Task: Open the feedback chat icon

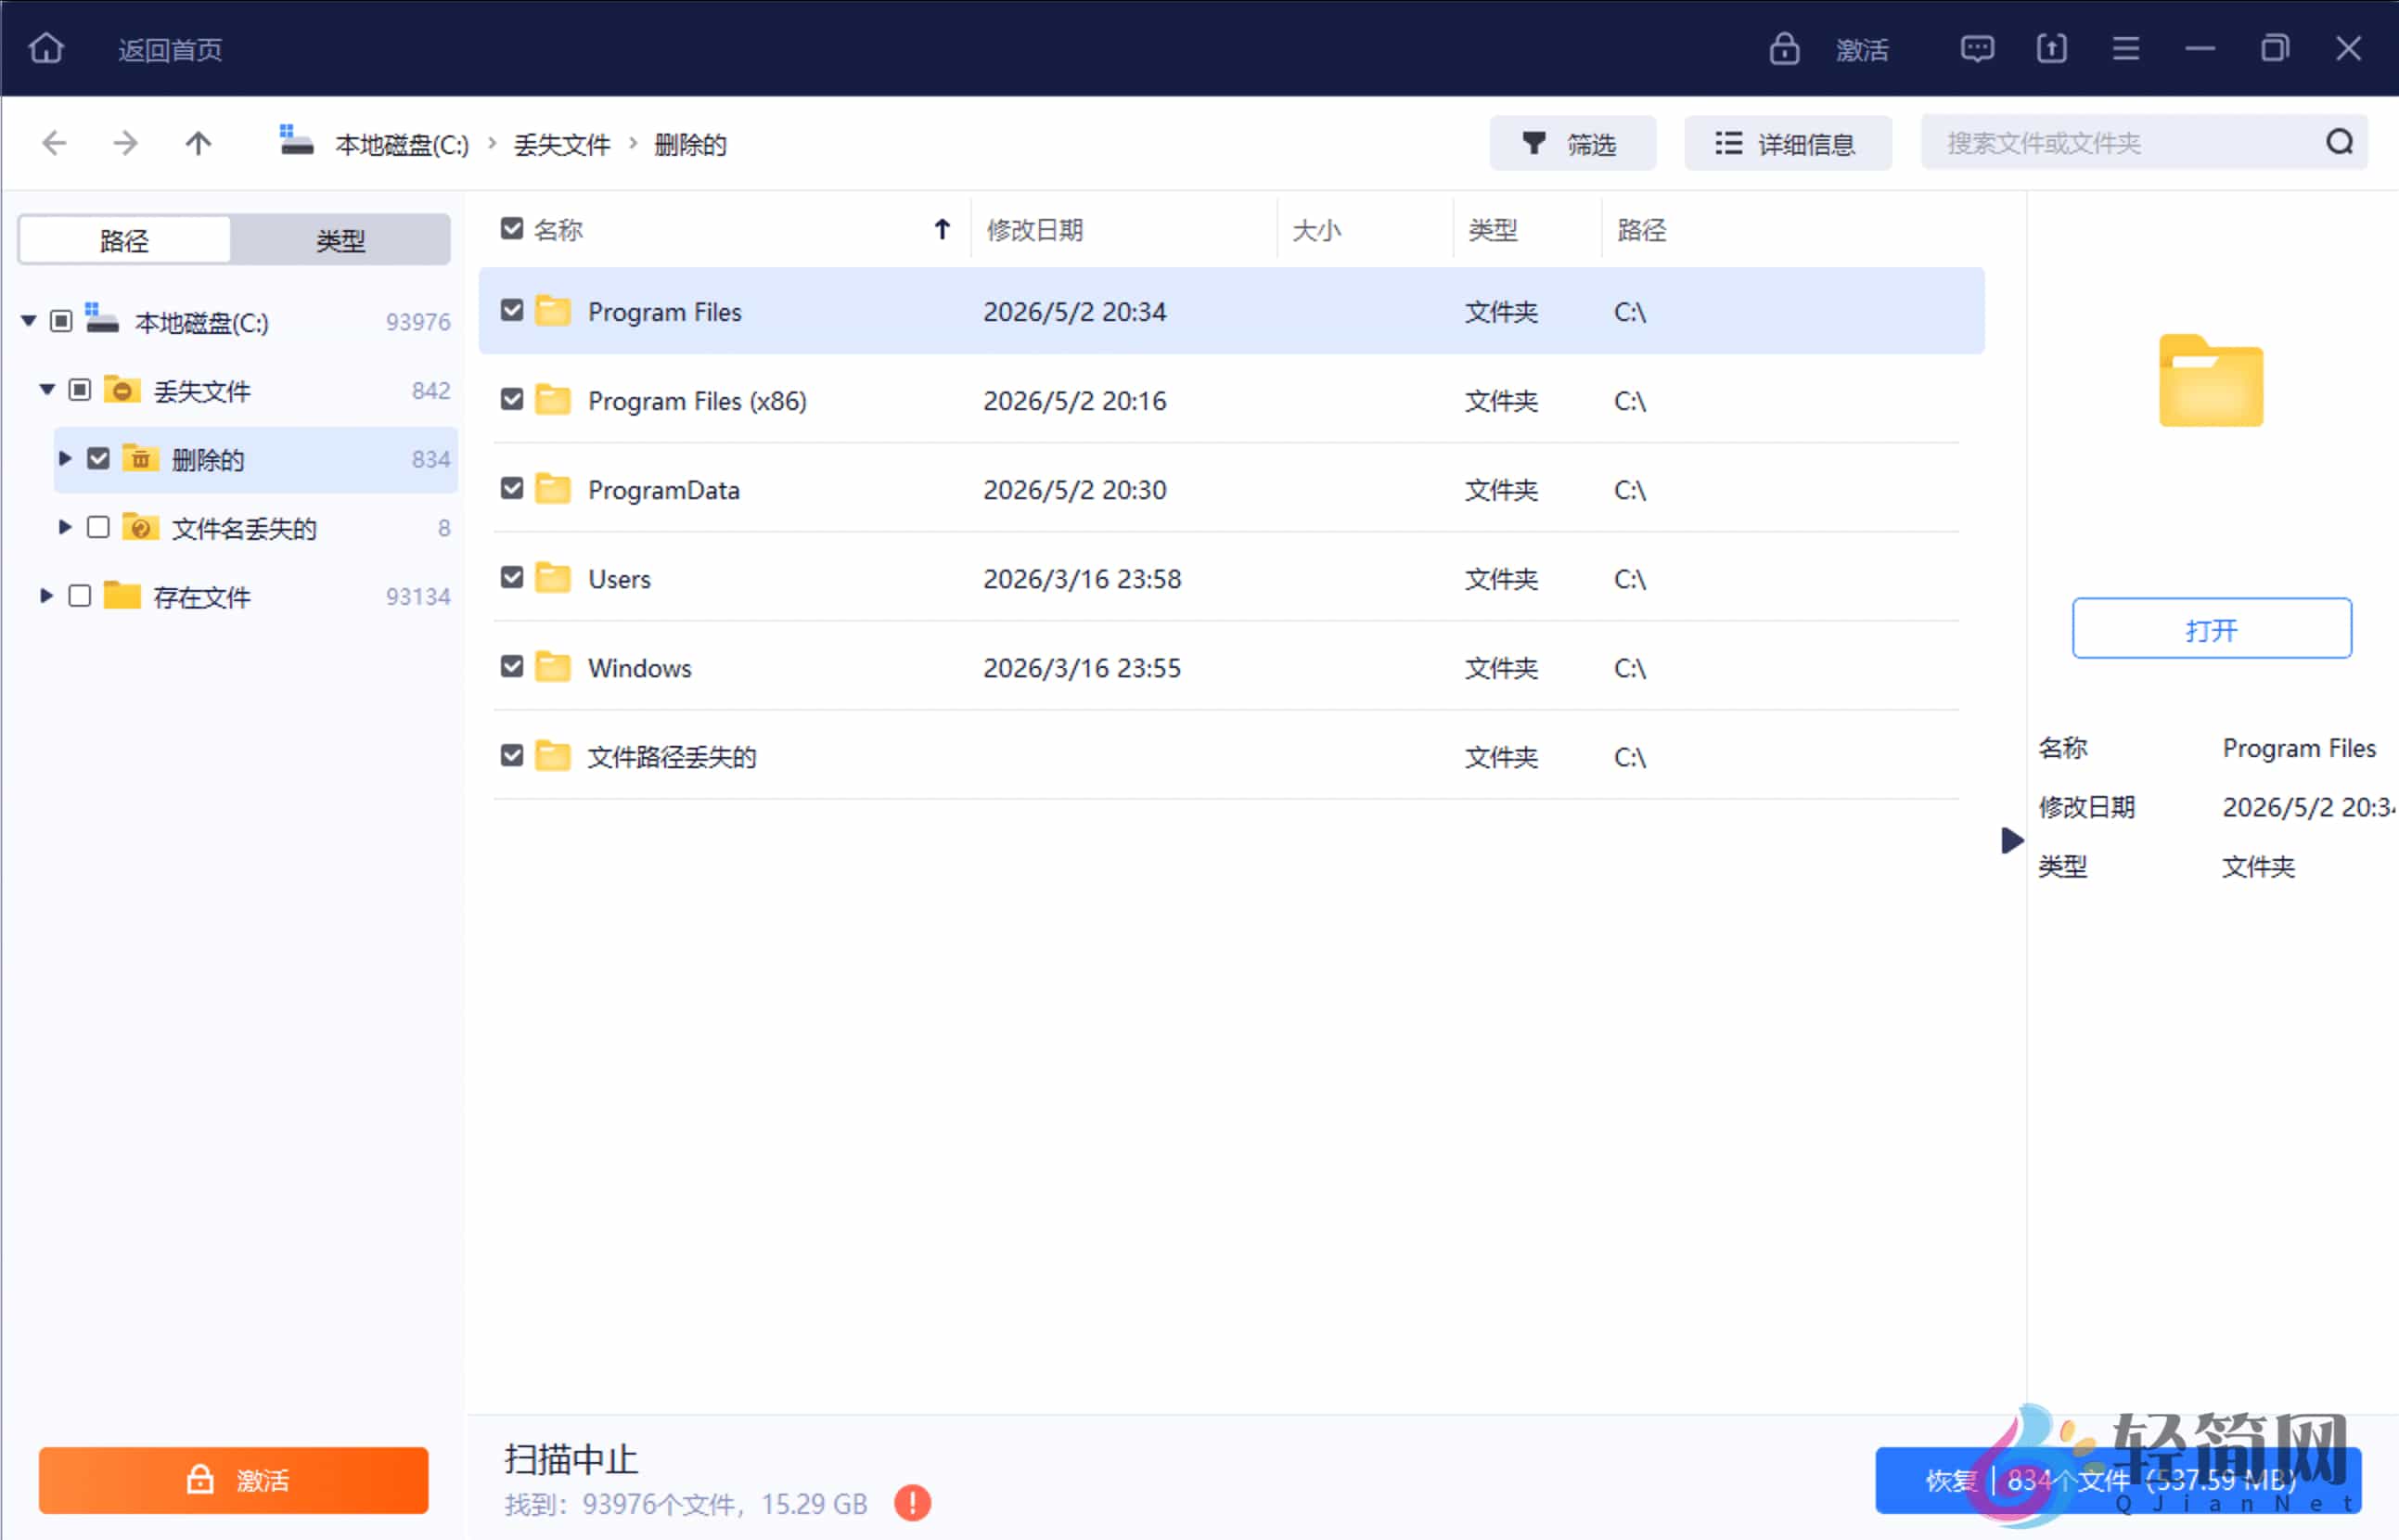Action: point(1977,48)
